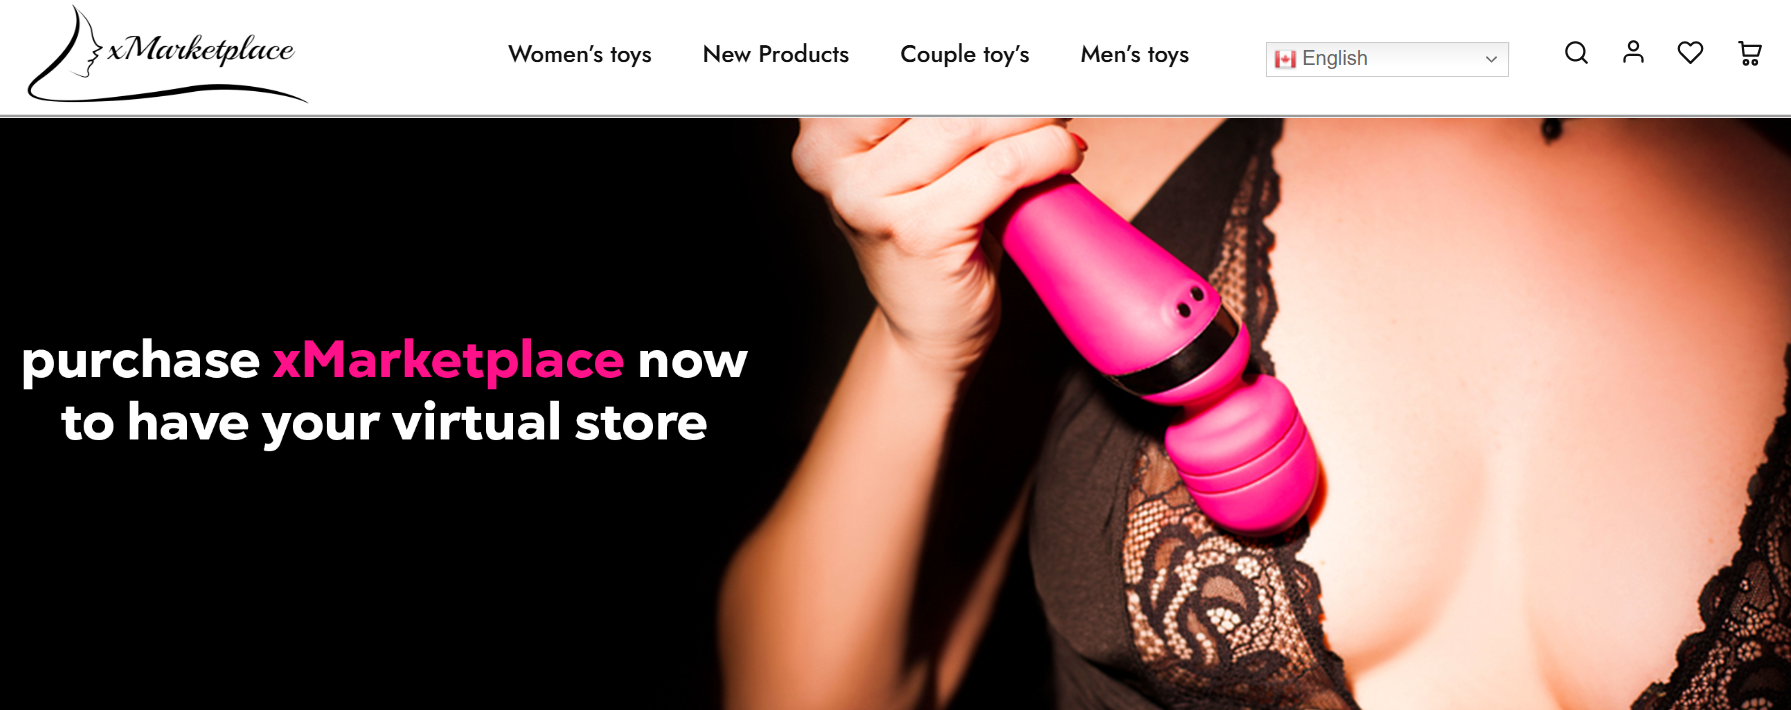This screenshot has height=710, width=1791.
Task: Click the user account icon
Action: coord(1633,52)
